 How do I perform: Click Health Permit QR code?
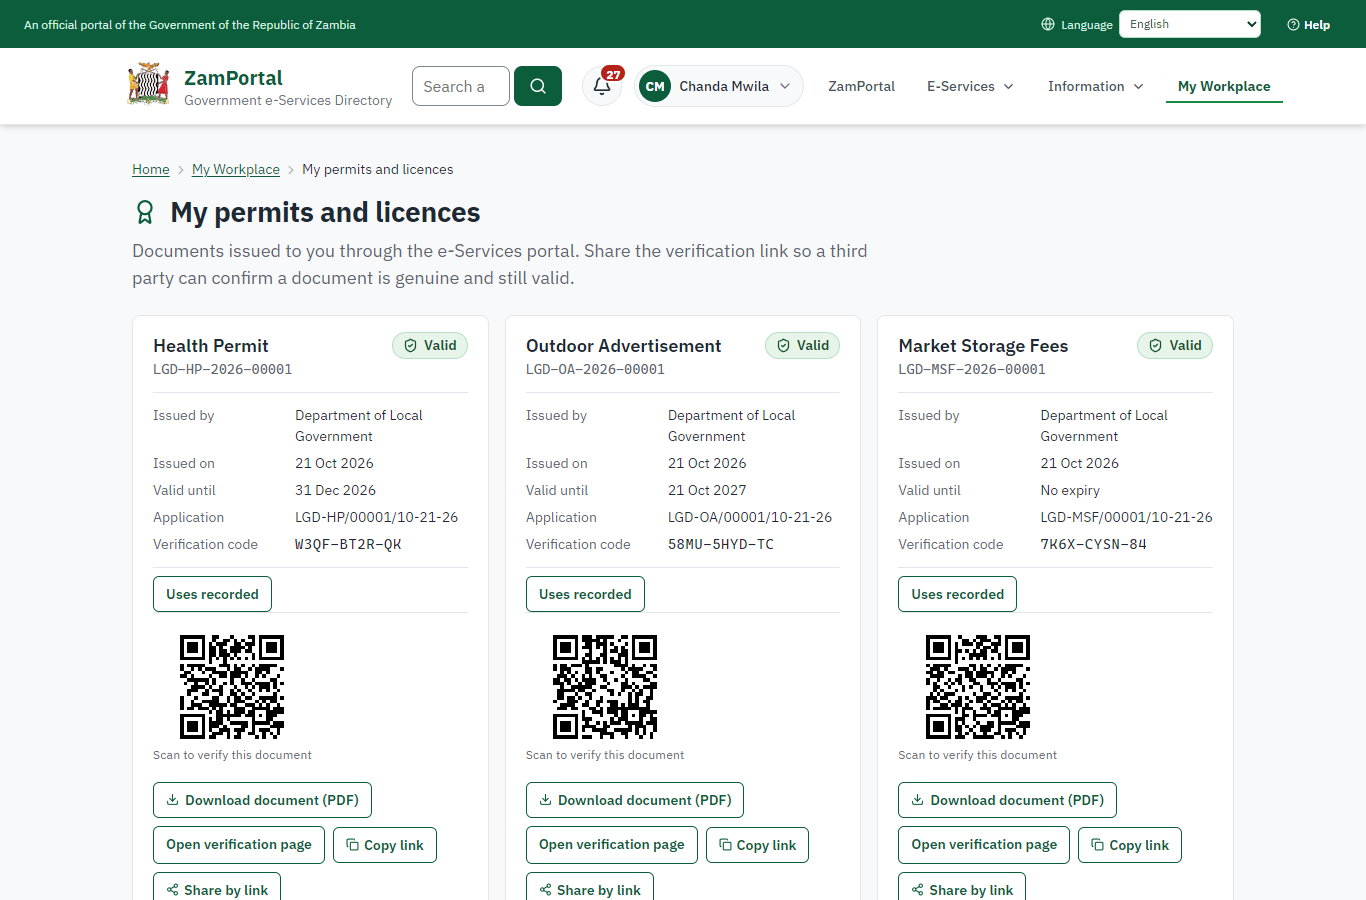coord(232,687)
